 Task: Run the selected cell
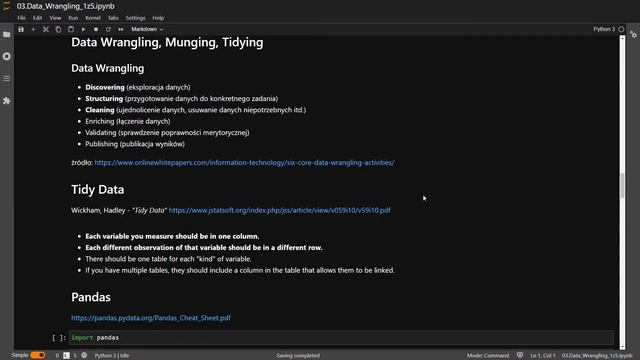[83, 29]
